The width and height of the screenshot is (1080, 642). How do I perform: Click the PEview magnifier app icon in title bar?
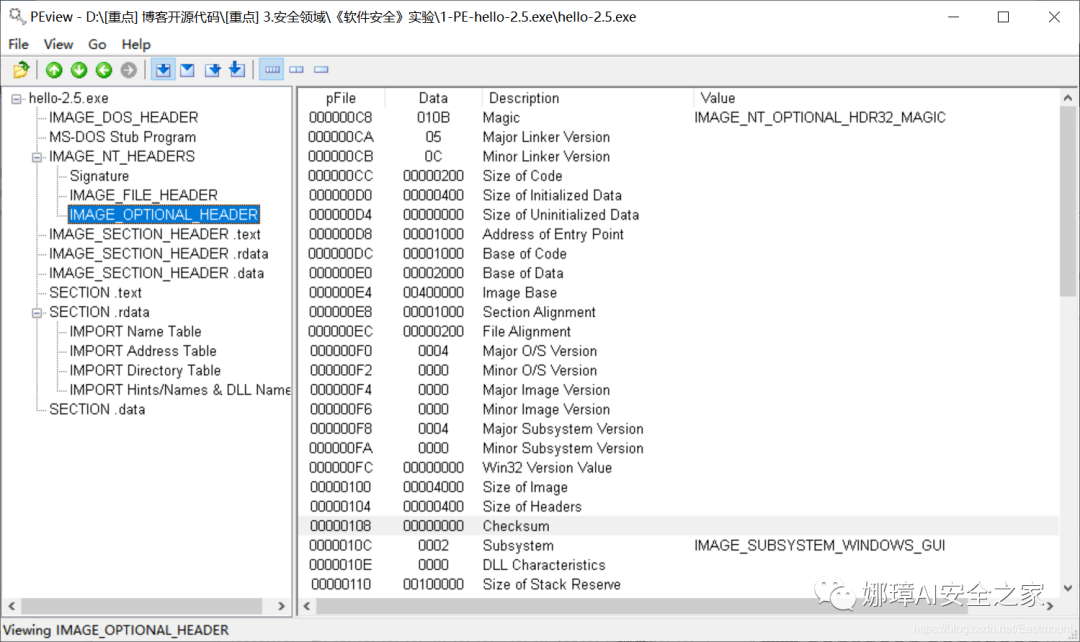17,16
